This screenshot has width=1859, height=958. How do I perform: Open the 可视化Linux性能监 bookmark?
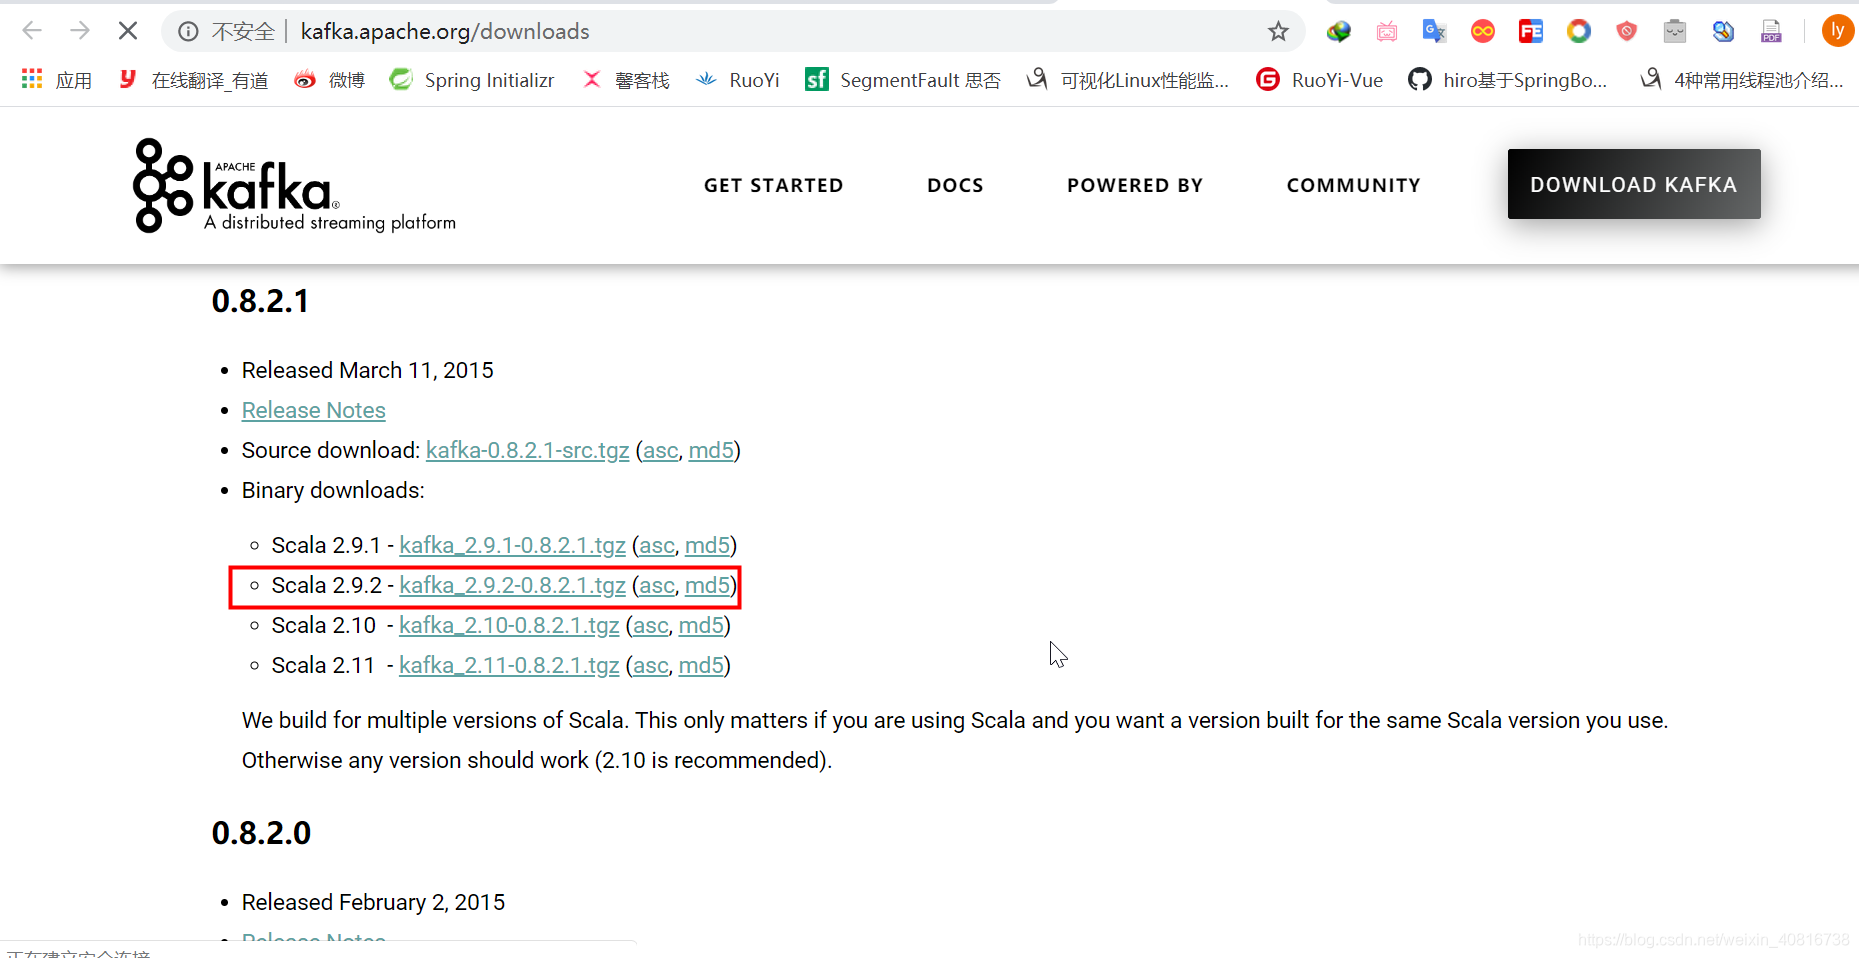(1128, 80)
